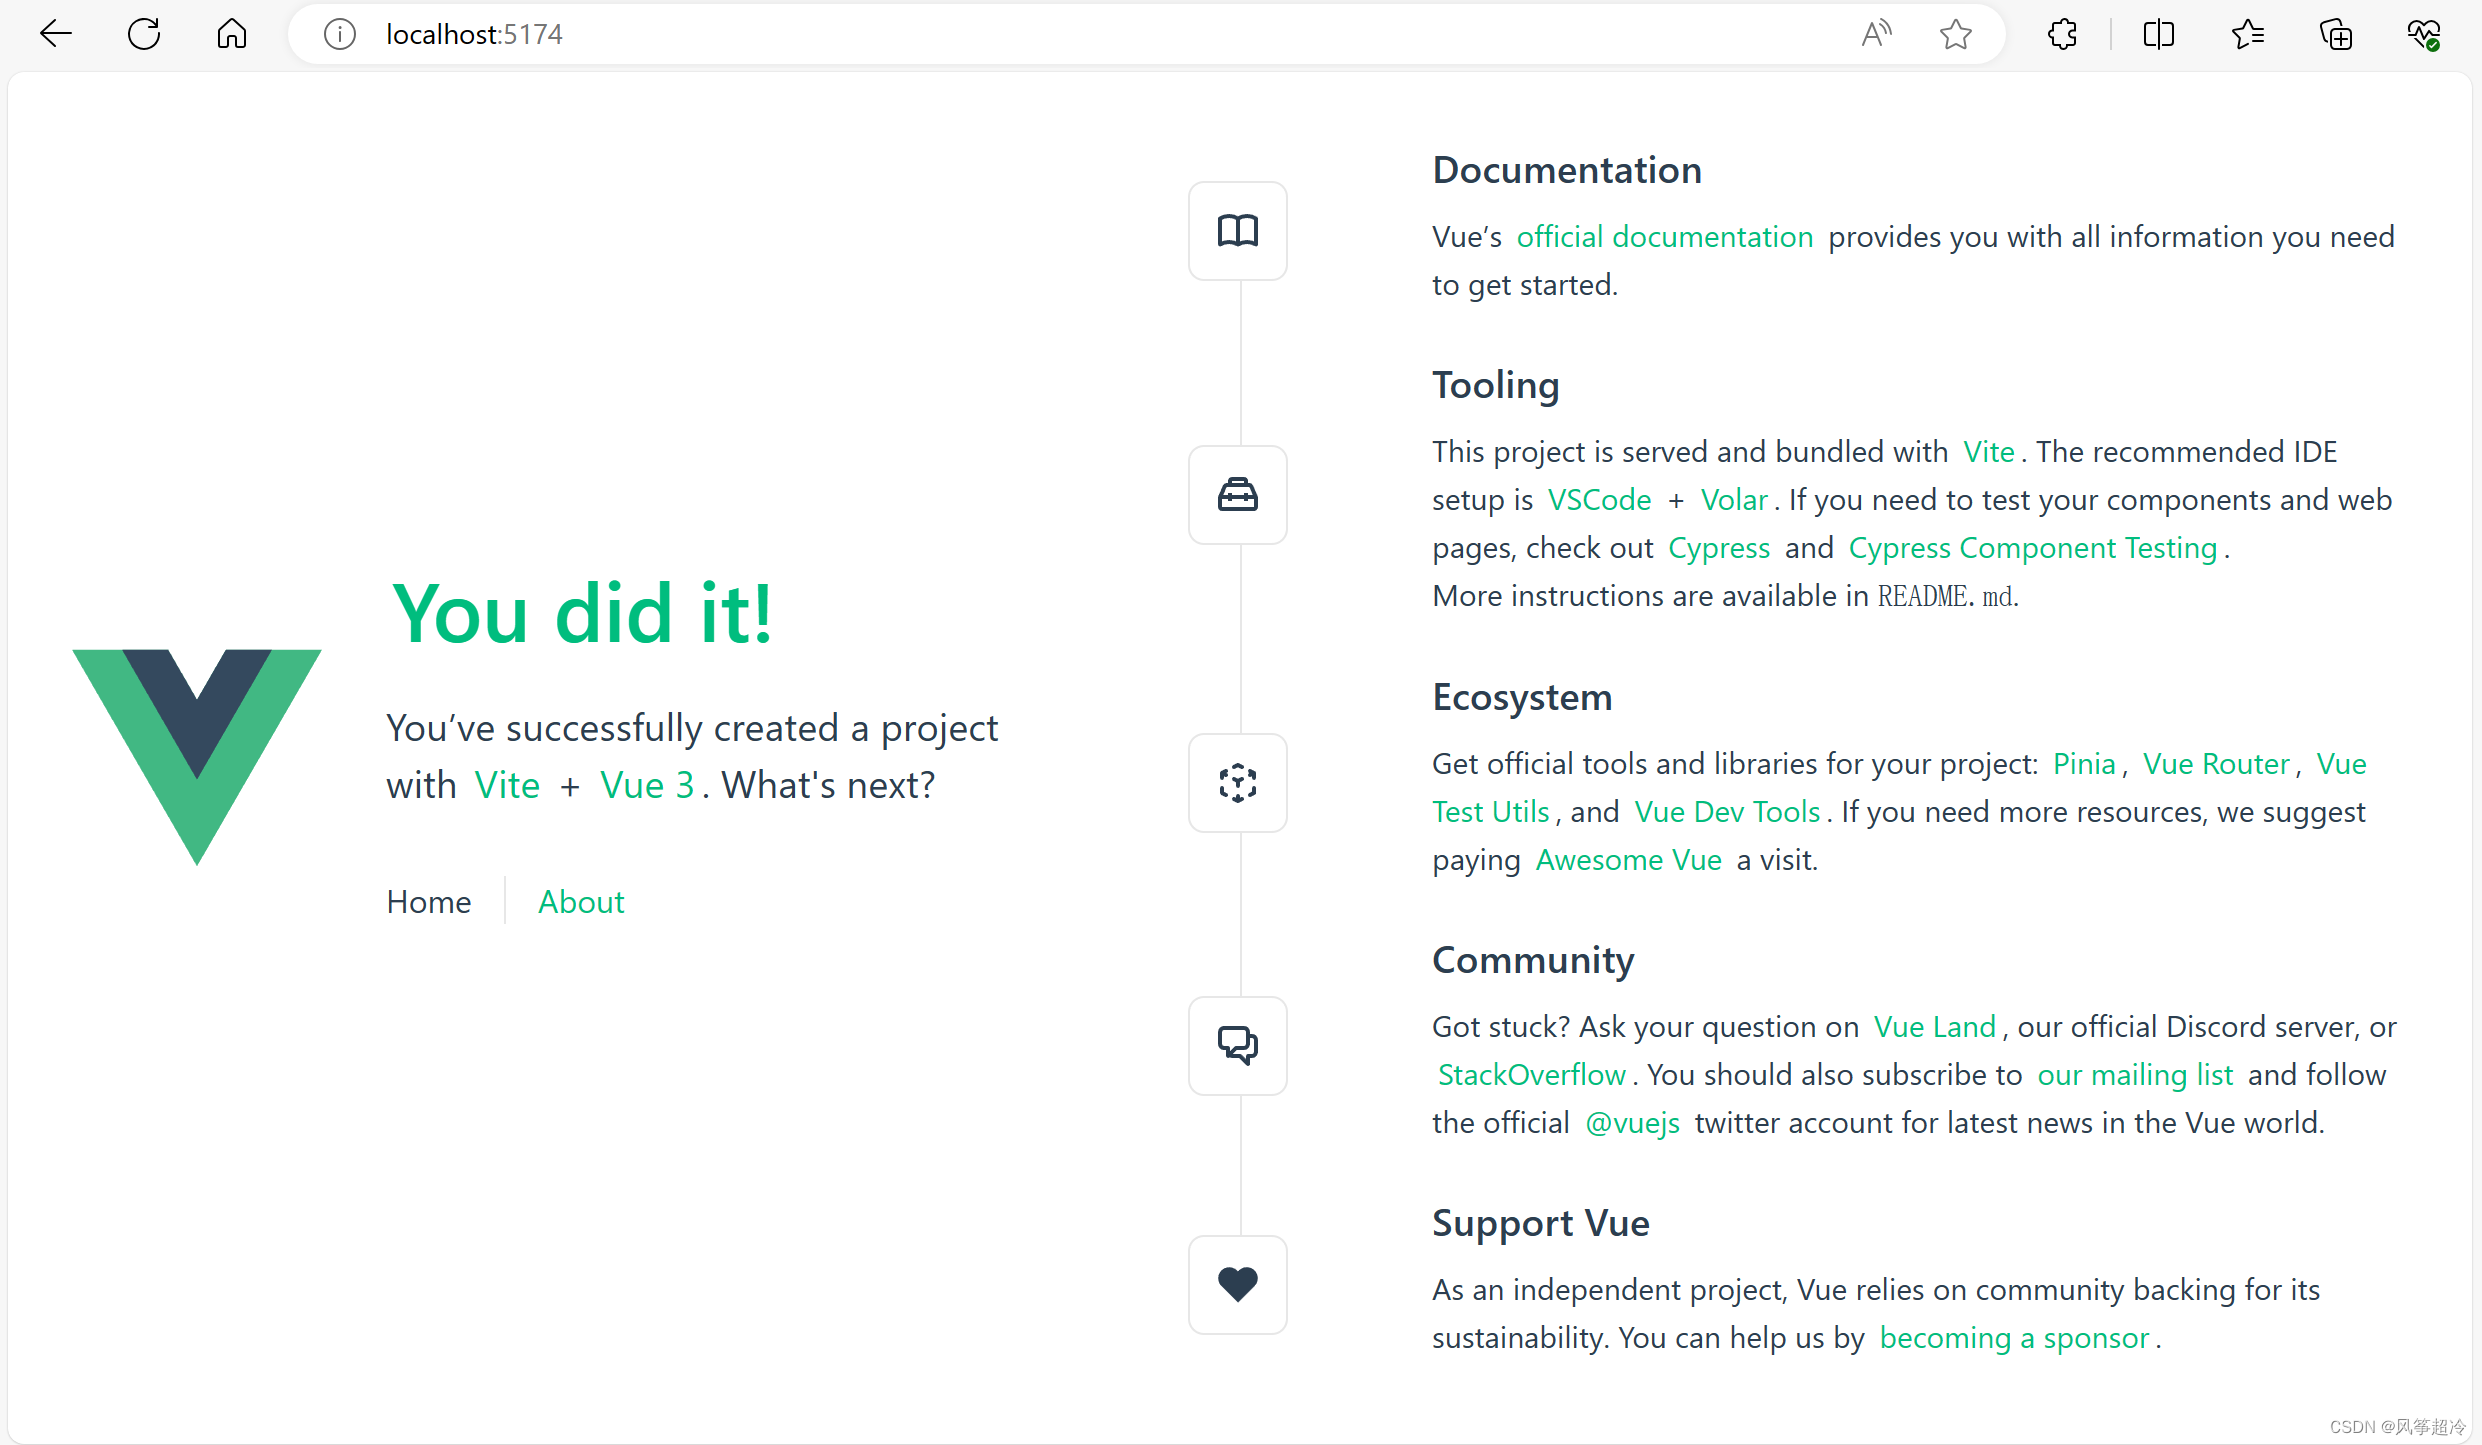Image resolution: width=2482 pixels, height=1445 pixels.
Task: Open the @vuejs twitter link
Action: (x=1632, y=1123)
